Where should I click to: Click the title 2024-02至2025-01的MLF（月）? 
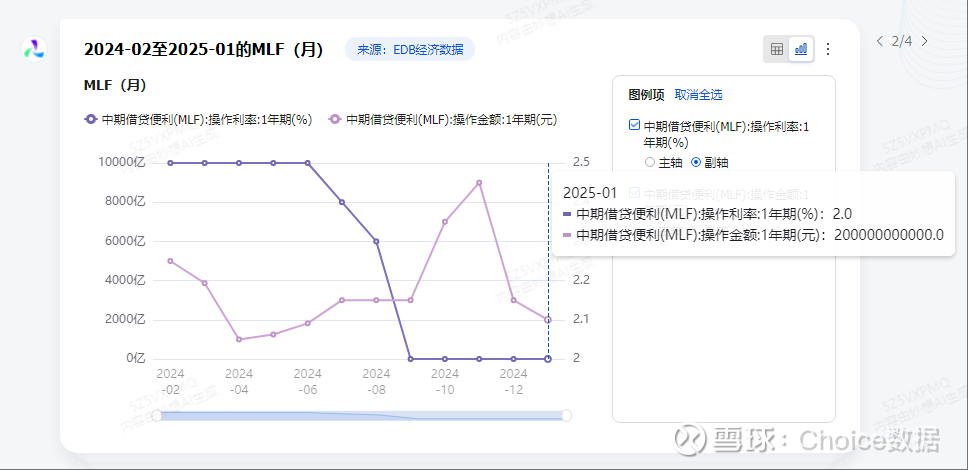[204, 49]
